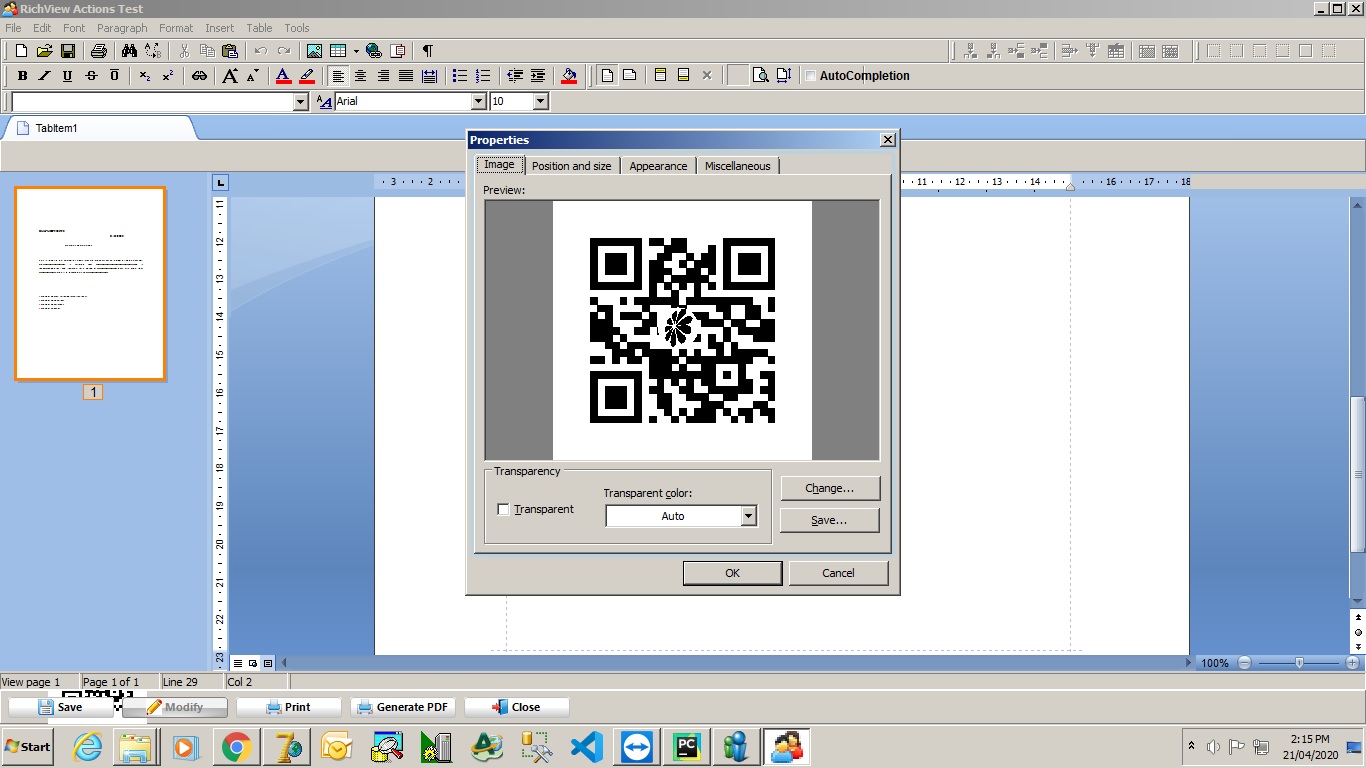This screenshot has height=768, width=1366.
Task: Apply numbered list
Action: tap(483, 76)
